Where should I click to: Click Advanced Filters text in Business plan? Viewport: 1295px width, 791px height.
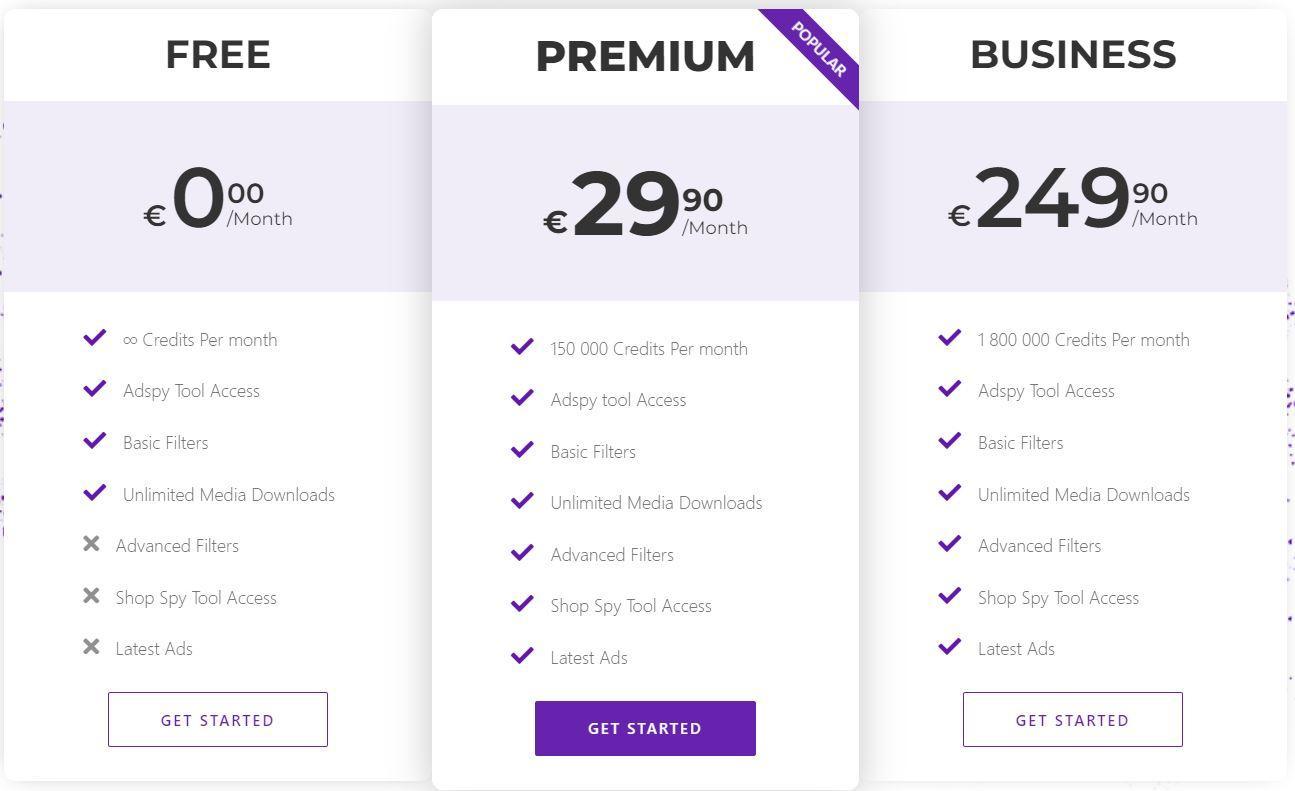[x=1039, y=546]
